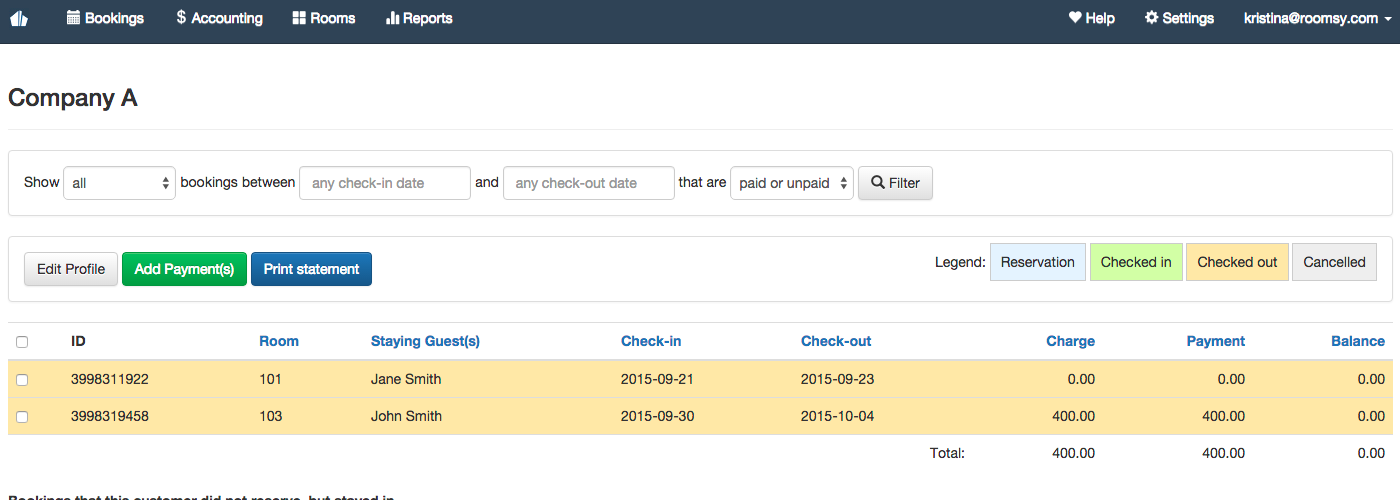Expand the kristina@roomsy.com account dropdown
The height and width of the screenshot is (500, 1400).
[x=1317, y=18]
